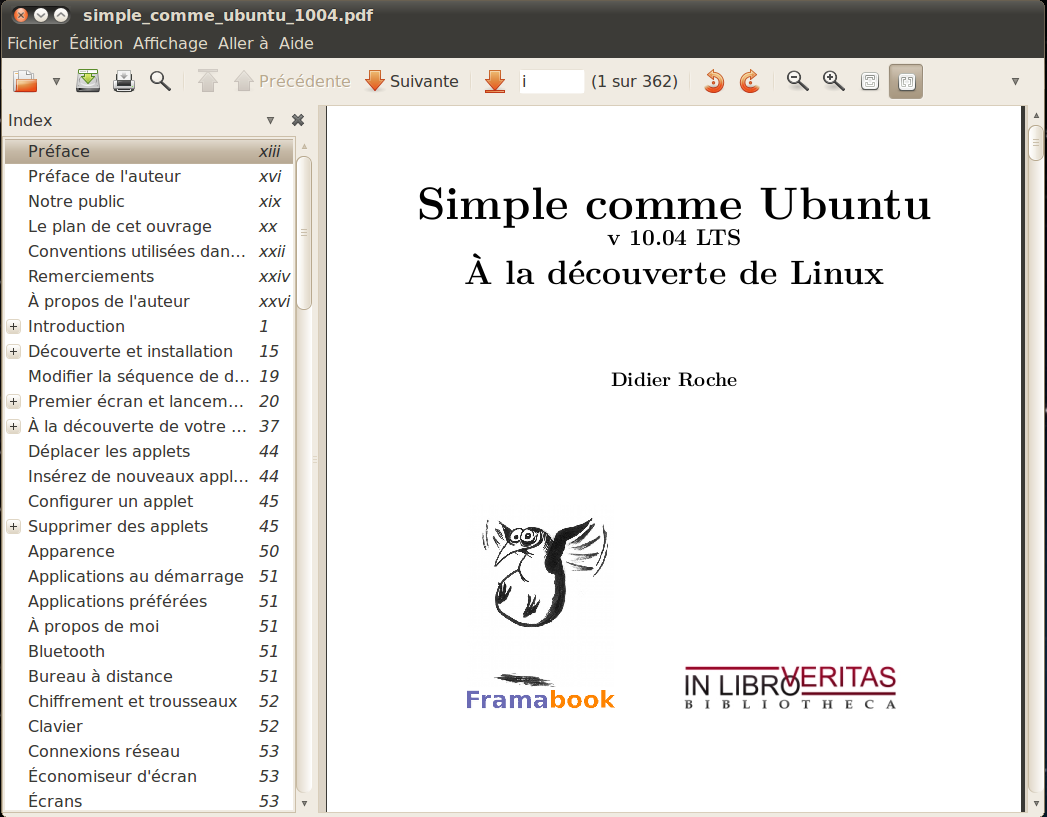
Task: Expand the Introduction section in index
Action: pyautogui.click(x=13, y=326)
